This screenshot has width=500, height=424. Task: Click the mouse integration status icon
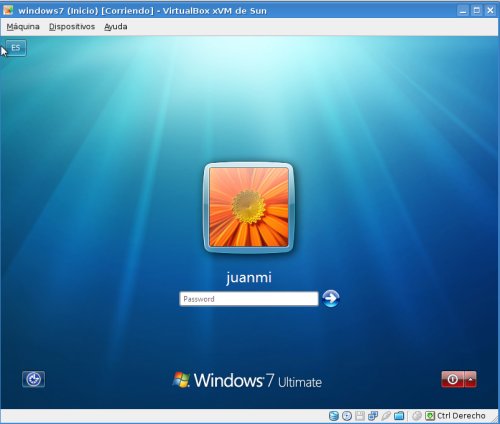click(417, 416)
